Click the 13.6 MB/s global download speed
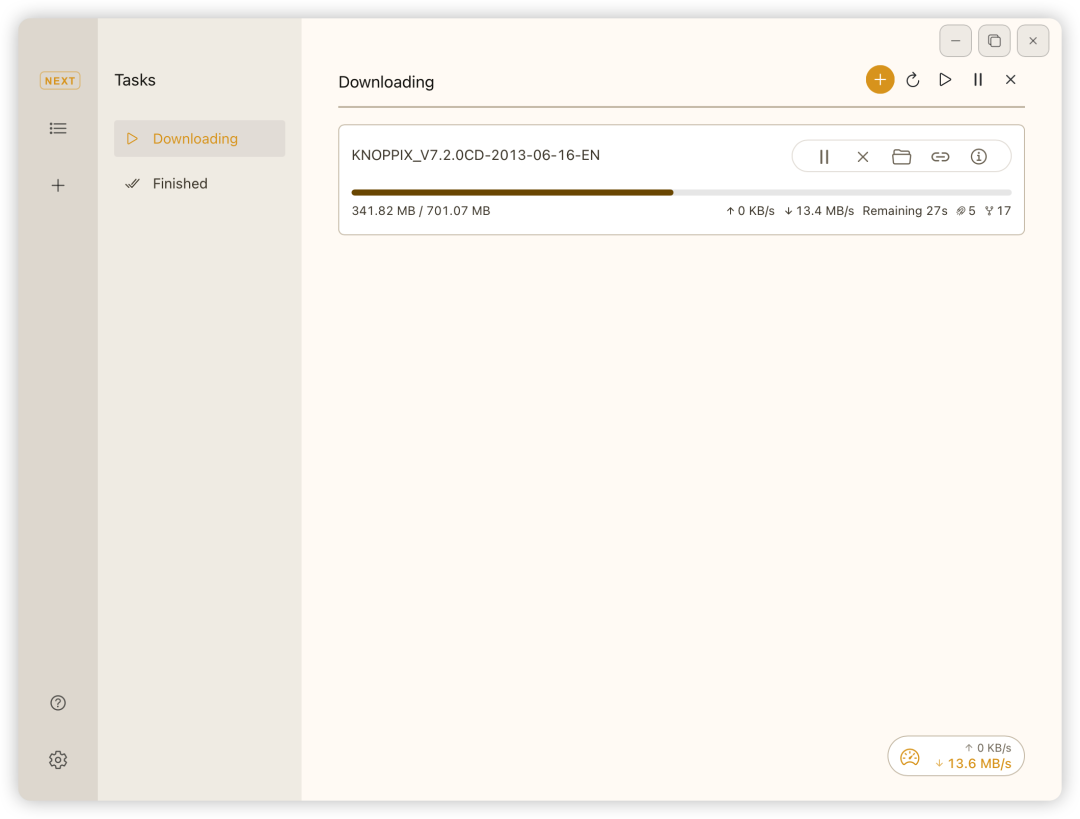 pos(973,763)
